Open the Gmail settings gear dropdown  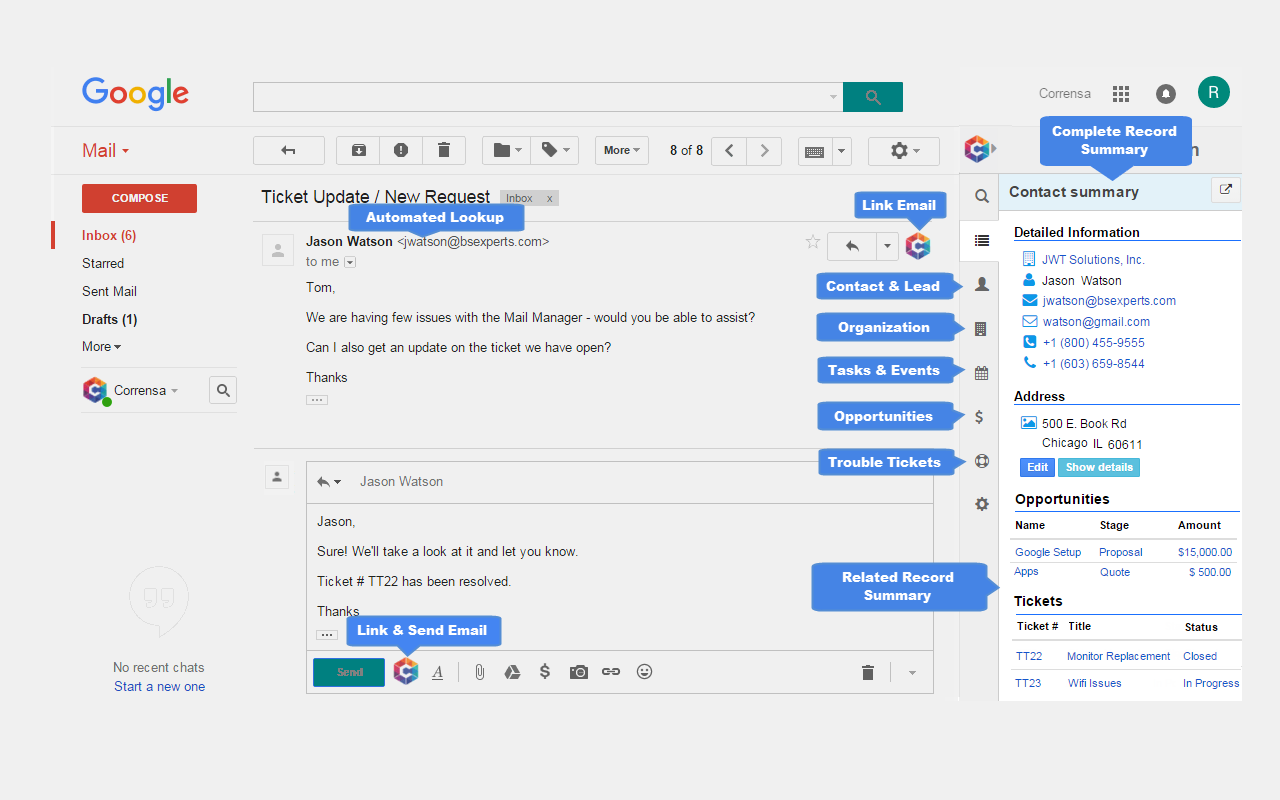click(x=904, y=150)
